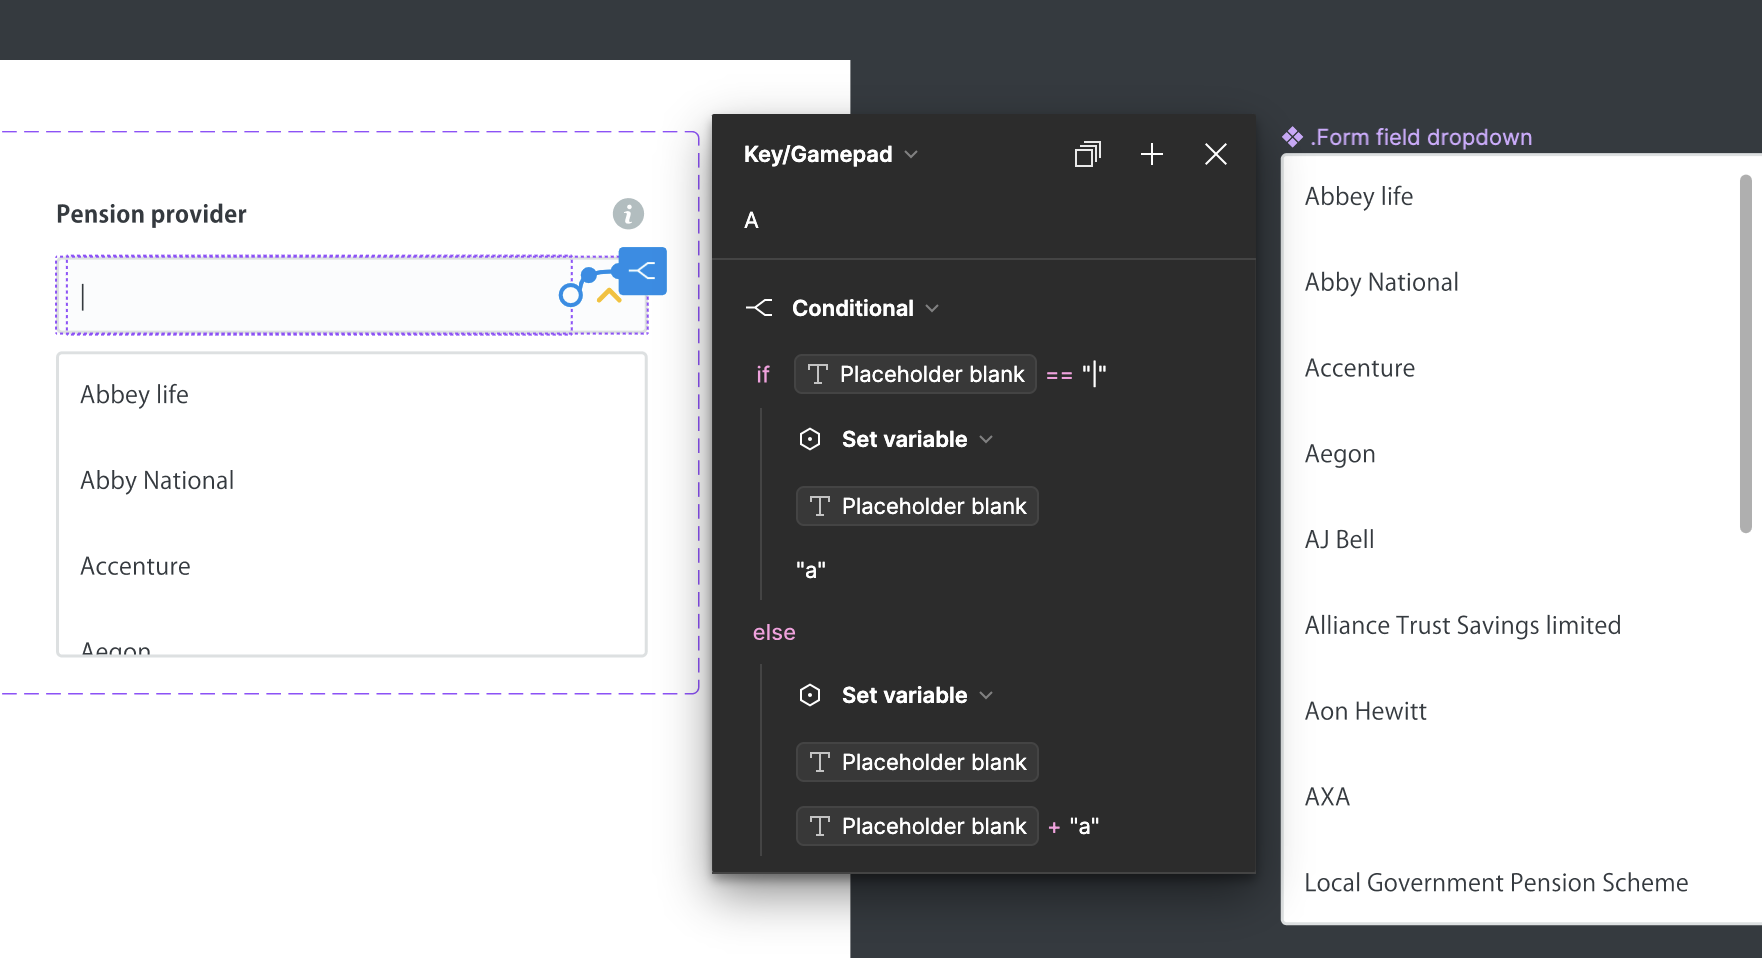Click the "|" comparison value in if condition

(1094, 374)
